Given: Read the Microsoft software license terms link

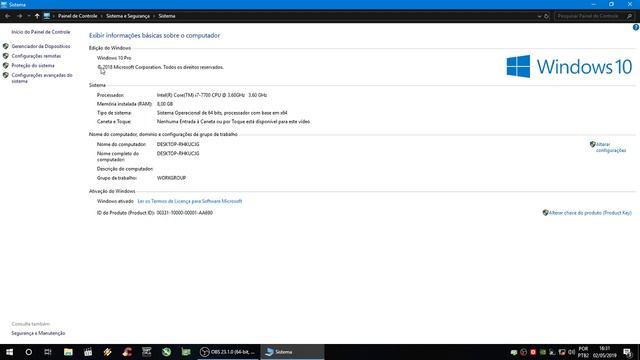Looking at the screenshot, I should tap(190, 201).
